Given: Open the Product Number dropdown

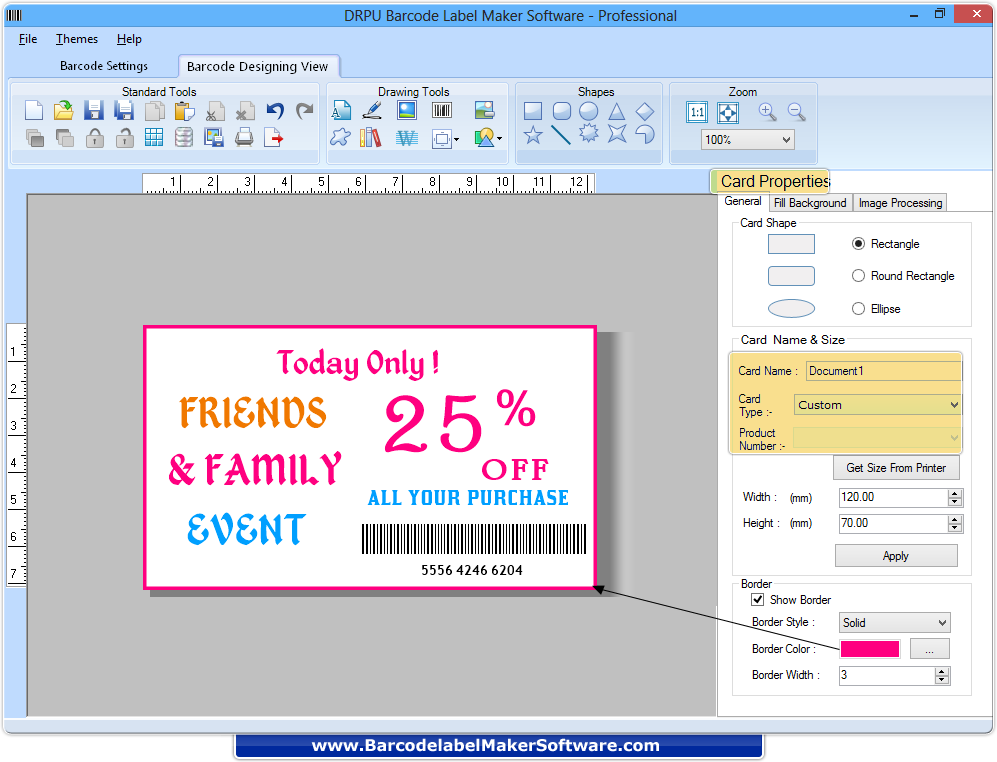Looking at the screenshot, I should coord(954,438).
